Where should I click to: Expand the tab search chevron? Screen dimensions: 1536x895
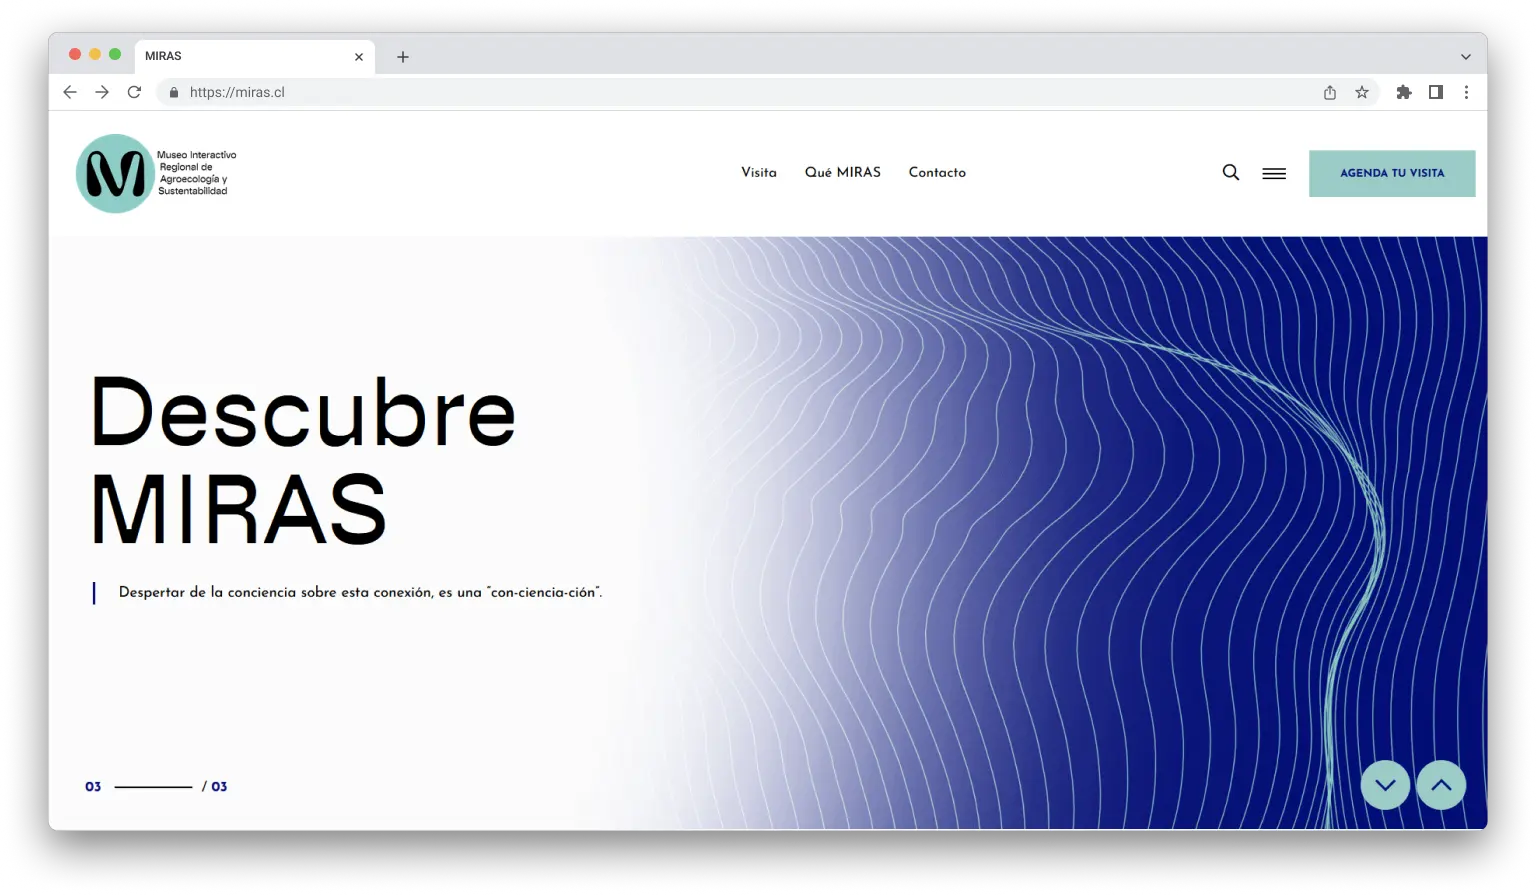click(1465, 57)
